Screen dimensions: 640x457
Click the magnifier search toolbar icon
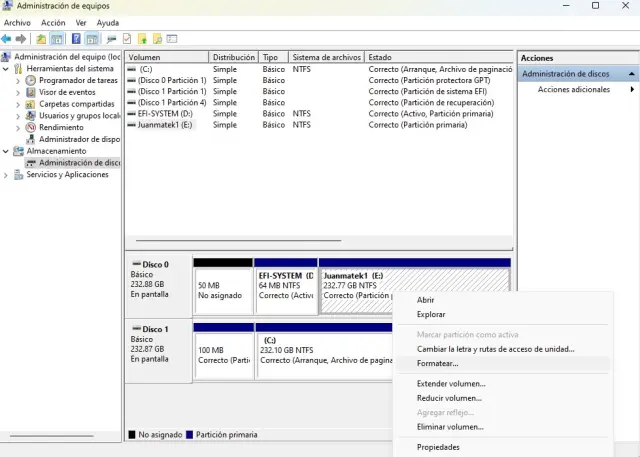pos(157,39)
